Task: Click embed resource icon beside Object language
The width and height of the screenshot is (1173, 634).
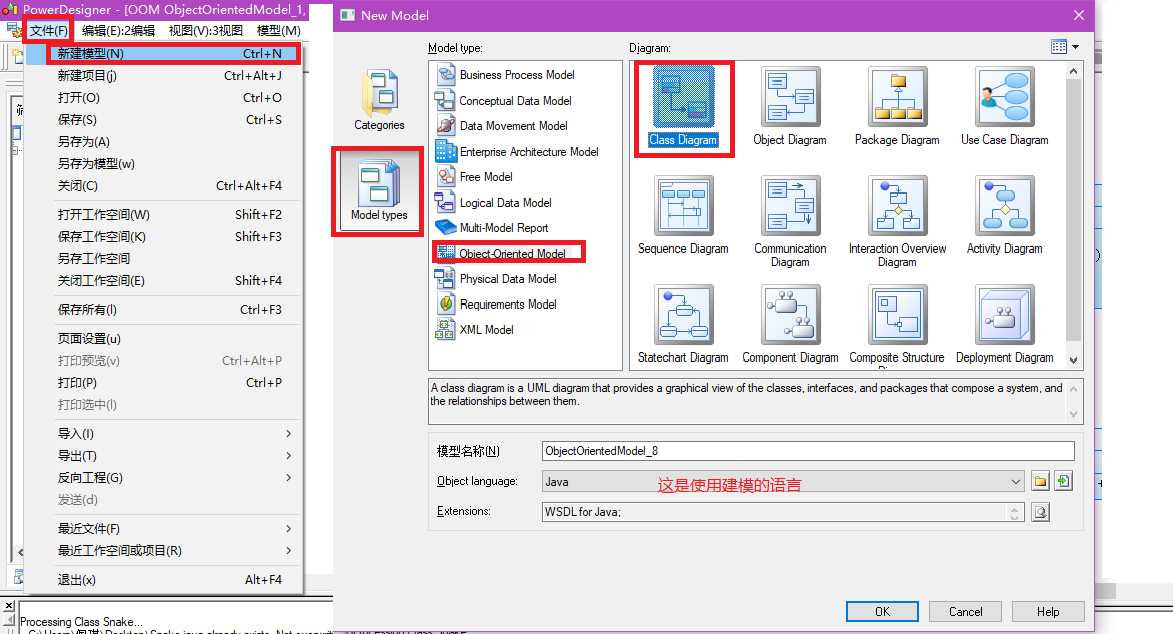Action: pos(1063,481)
